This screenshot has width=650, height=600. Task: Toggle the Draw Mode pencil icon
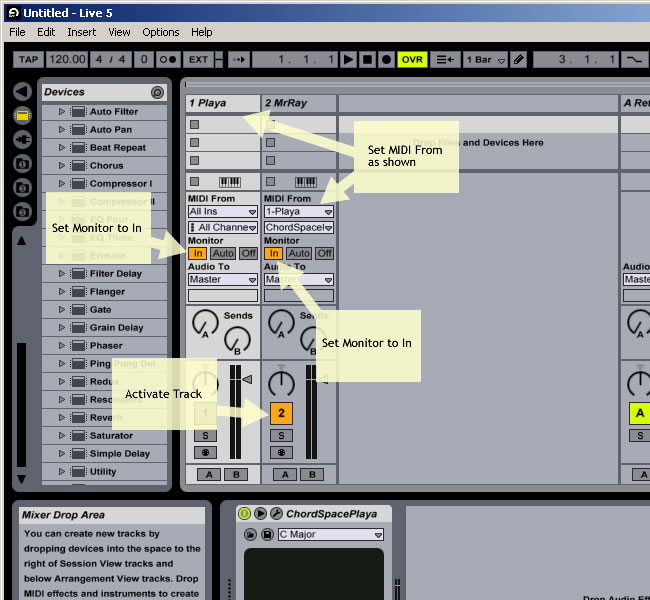[x=518, y=60]
